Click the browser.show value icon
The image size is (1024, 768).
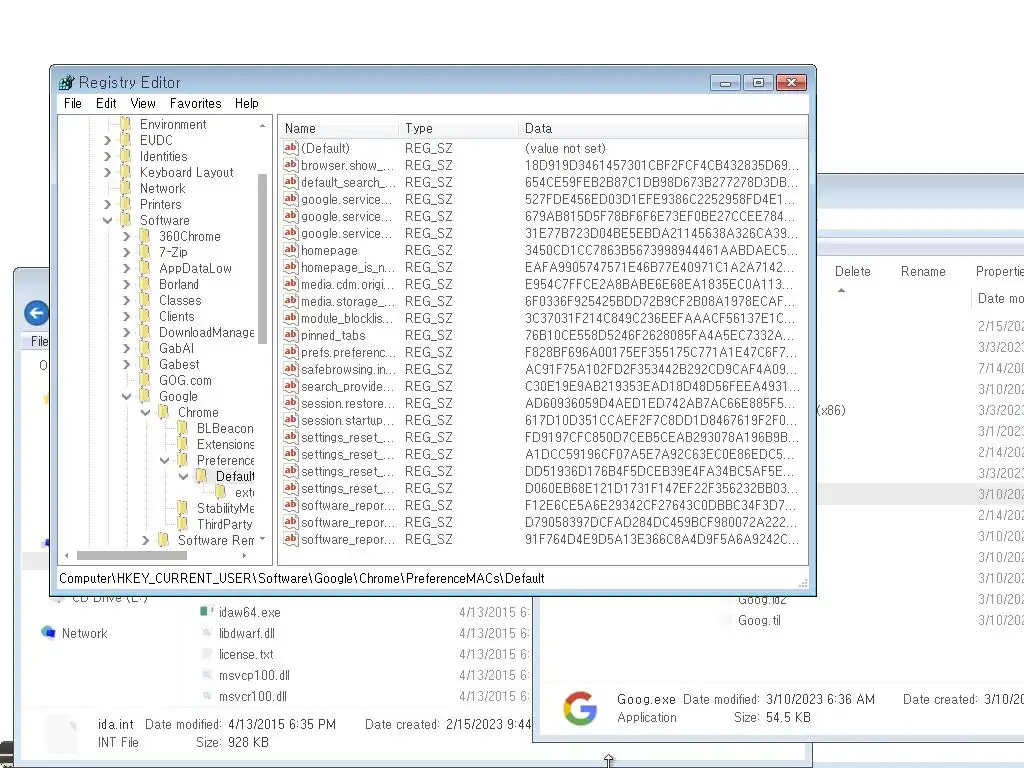(291, 165)
